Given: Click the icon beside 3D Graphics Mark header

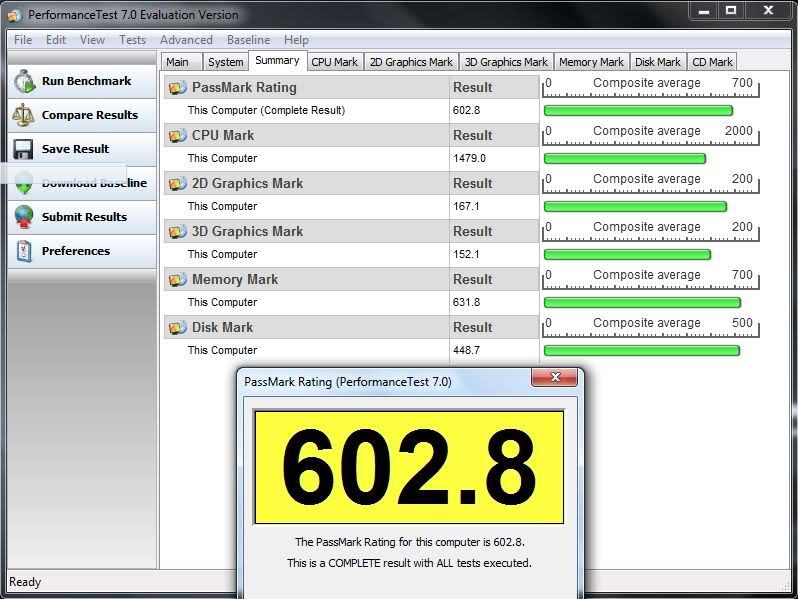Looking at the screenshot, I should [178, 232].
